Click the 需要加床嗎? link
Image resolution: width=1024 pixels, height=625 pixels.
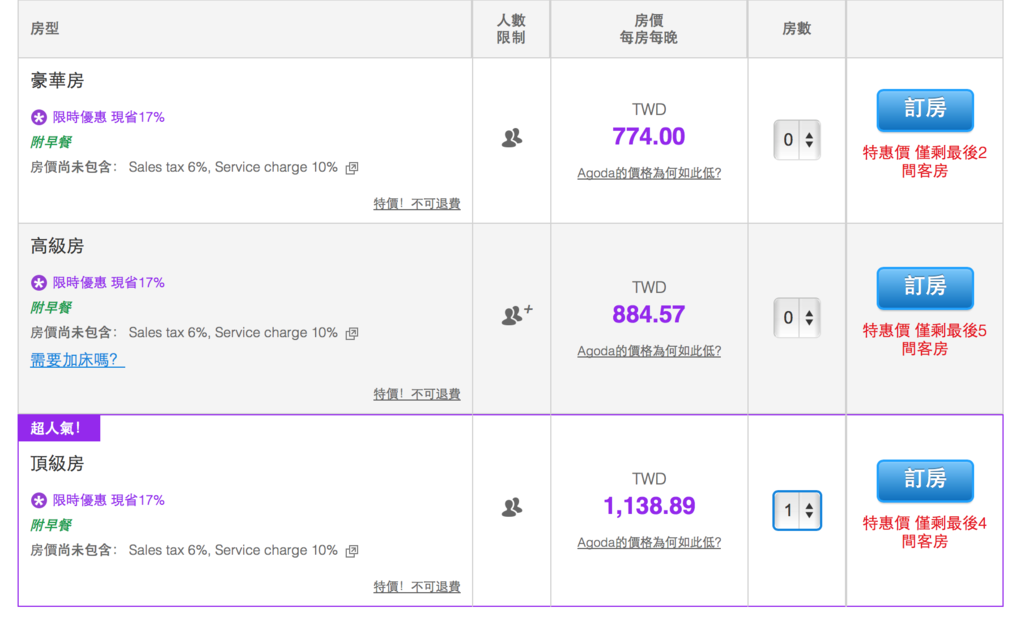[x=78, y=360]
